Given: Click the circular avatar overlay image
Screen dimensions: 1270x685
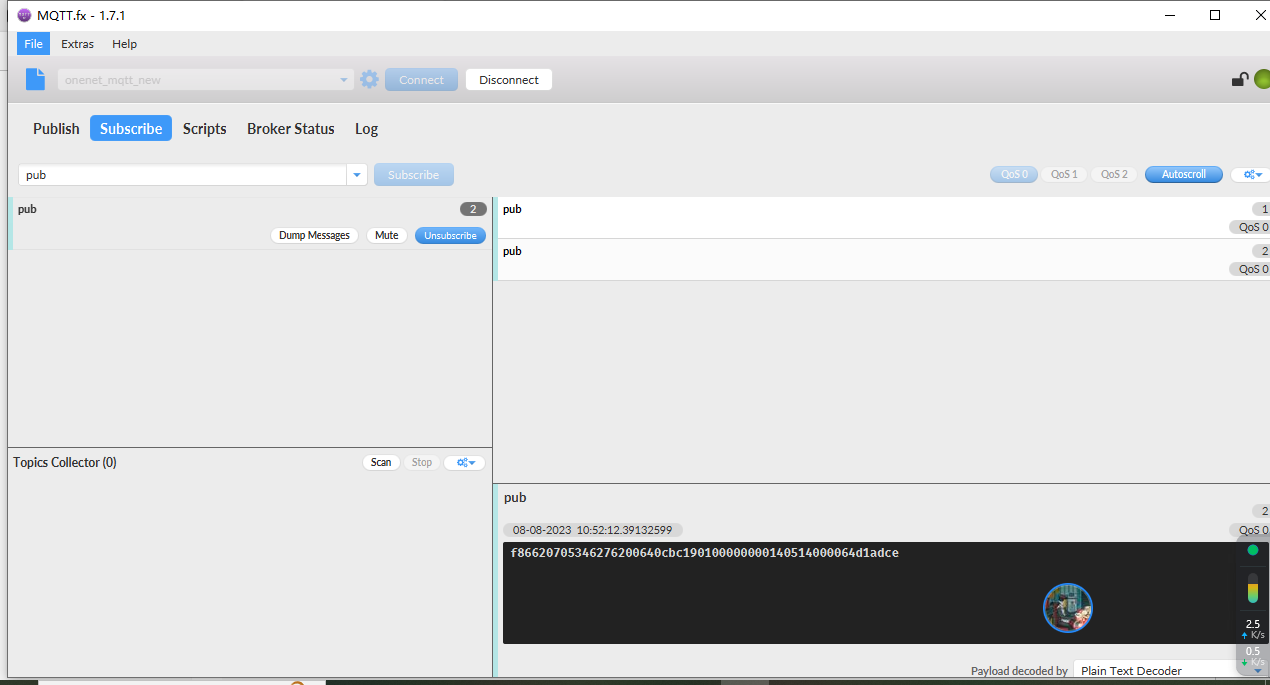Looking at the screenshot, I should pos(1068,608).
